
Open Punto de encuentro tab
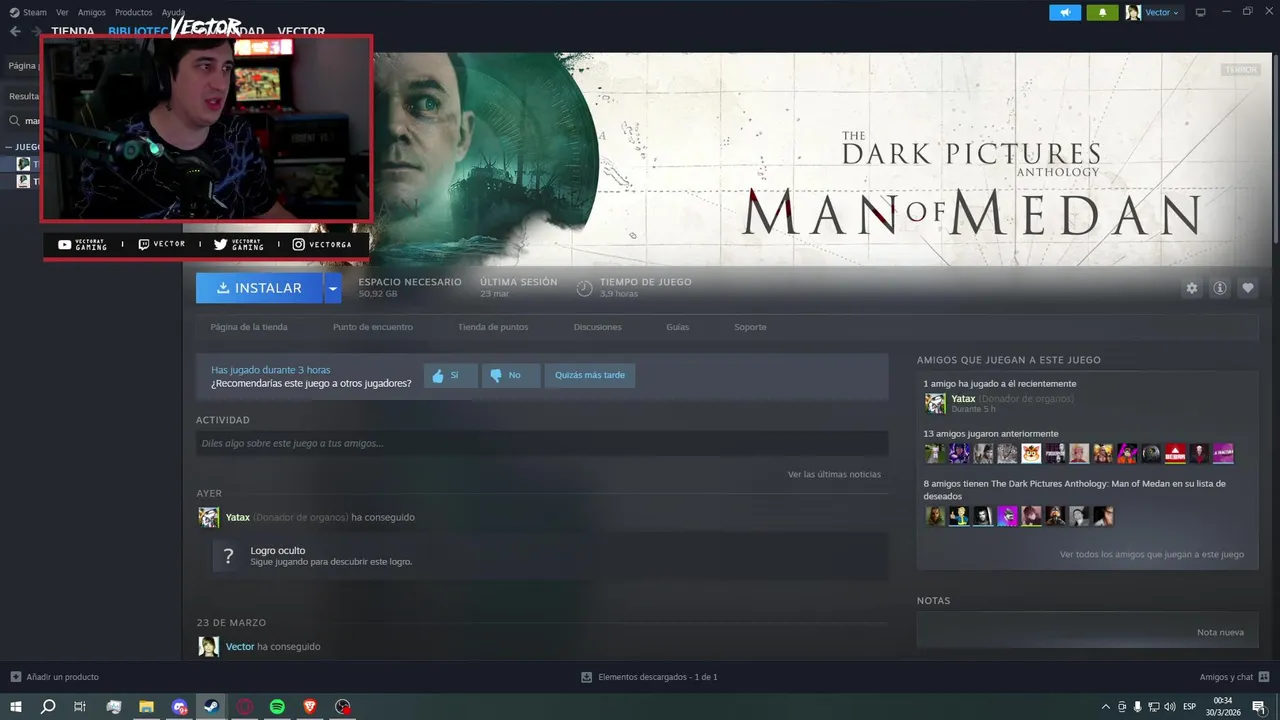(373, 327)
